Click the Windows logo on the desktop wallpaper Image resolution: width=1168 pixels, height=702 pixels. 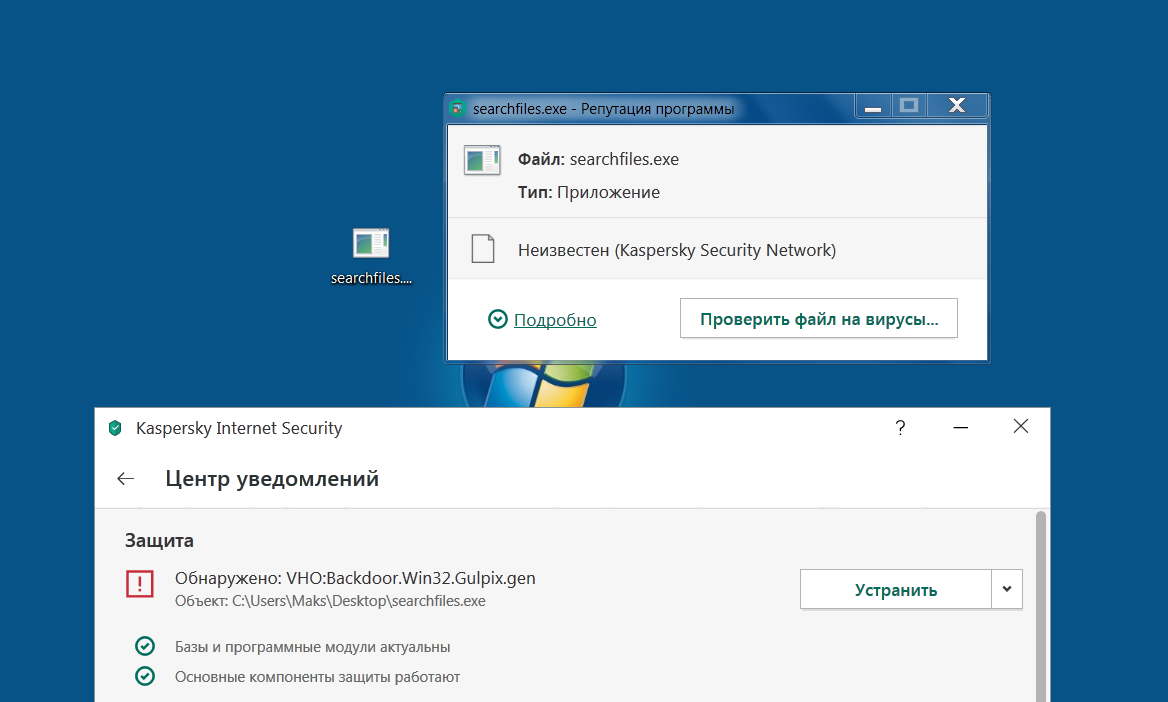click(545, 385)
